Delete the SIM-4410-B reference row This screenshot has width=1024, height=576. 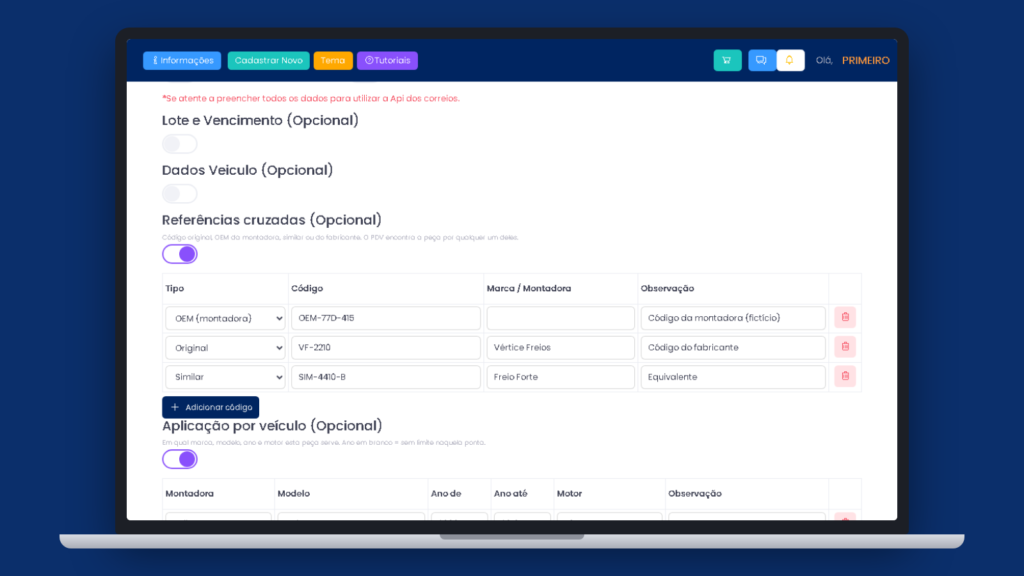click(x=845, y=376)
